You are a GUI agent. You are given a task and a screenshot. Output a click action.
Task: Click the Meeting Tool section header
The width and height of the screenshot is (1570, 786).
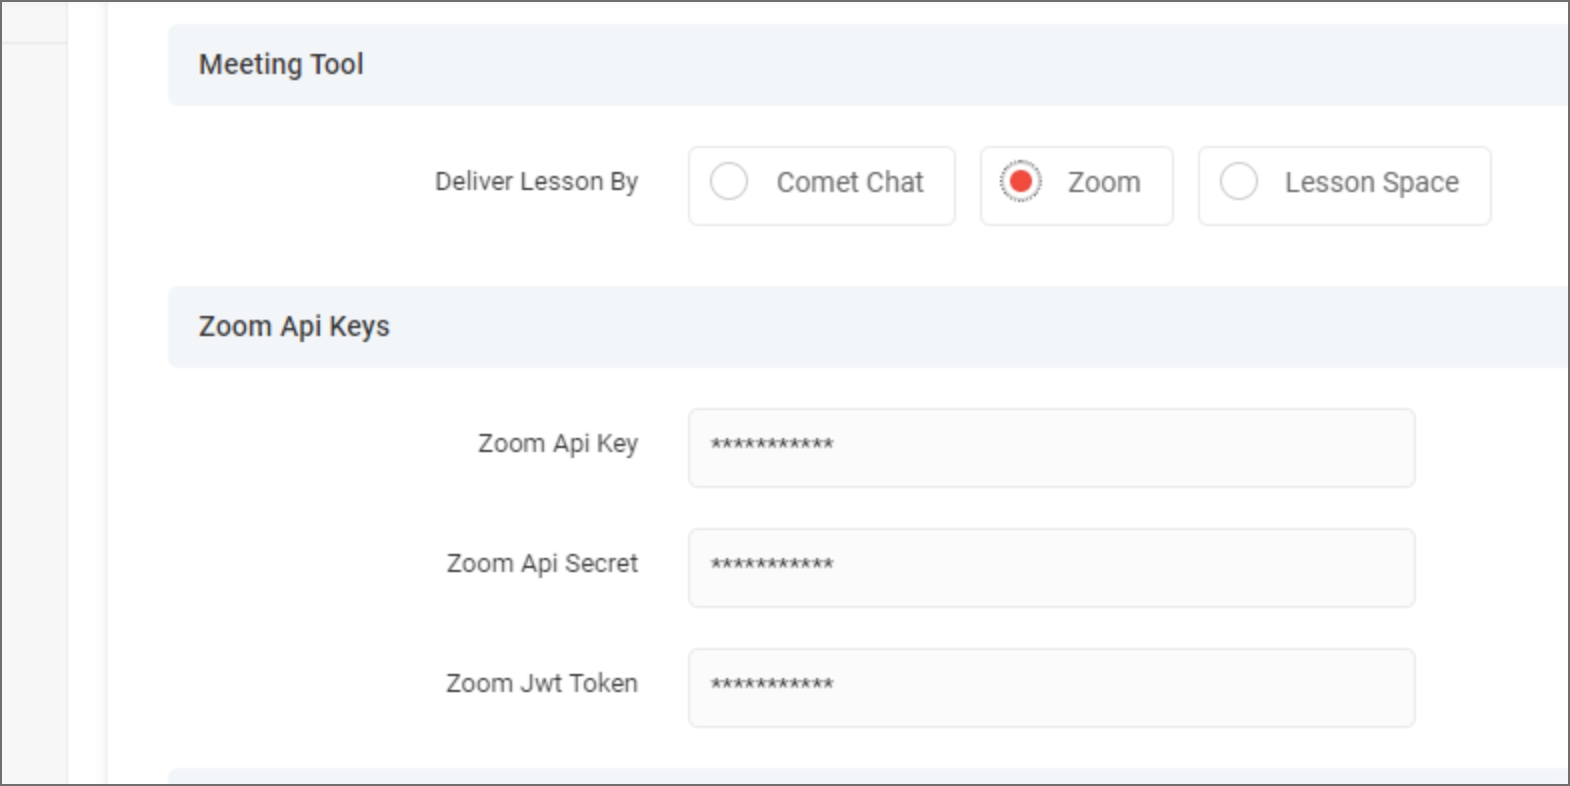(x=281, y=65)
